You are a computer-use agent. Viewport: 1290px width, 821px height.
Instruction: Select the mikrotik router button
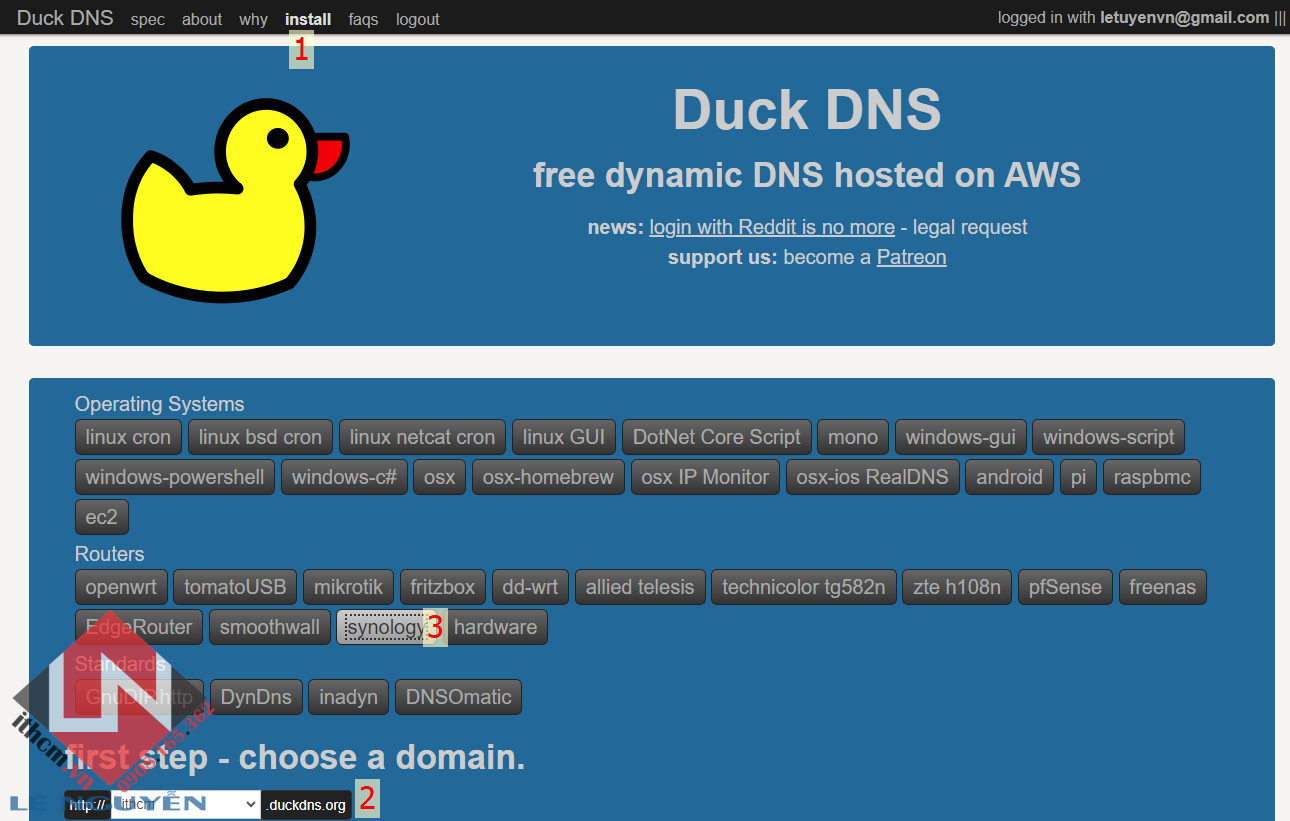[x=348, y=587]
